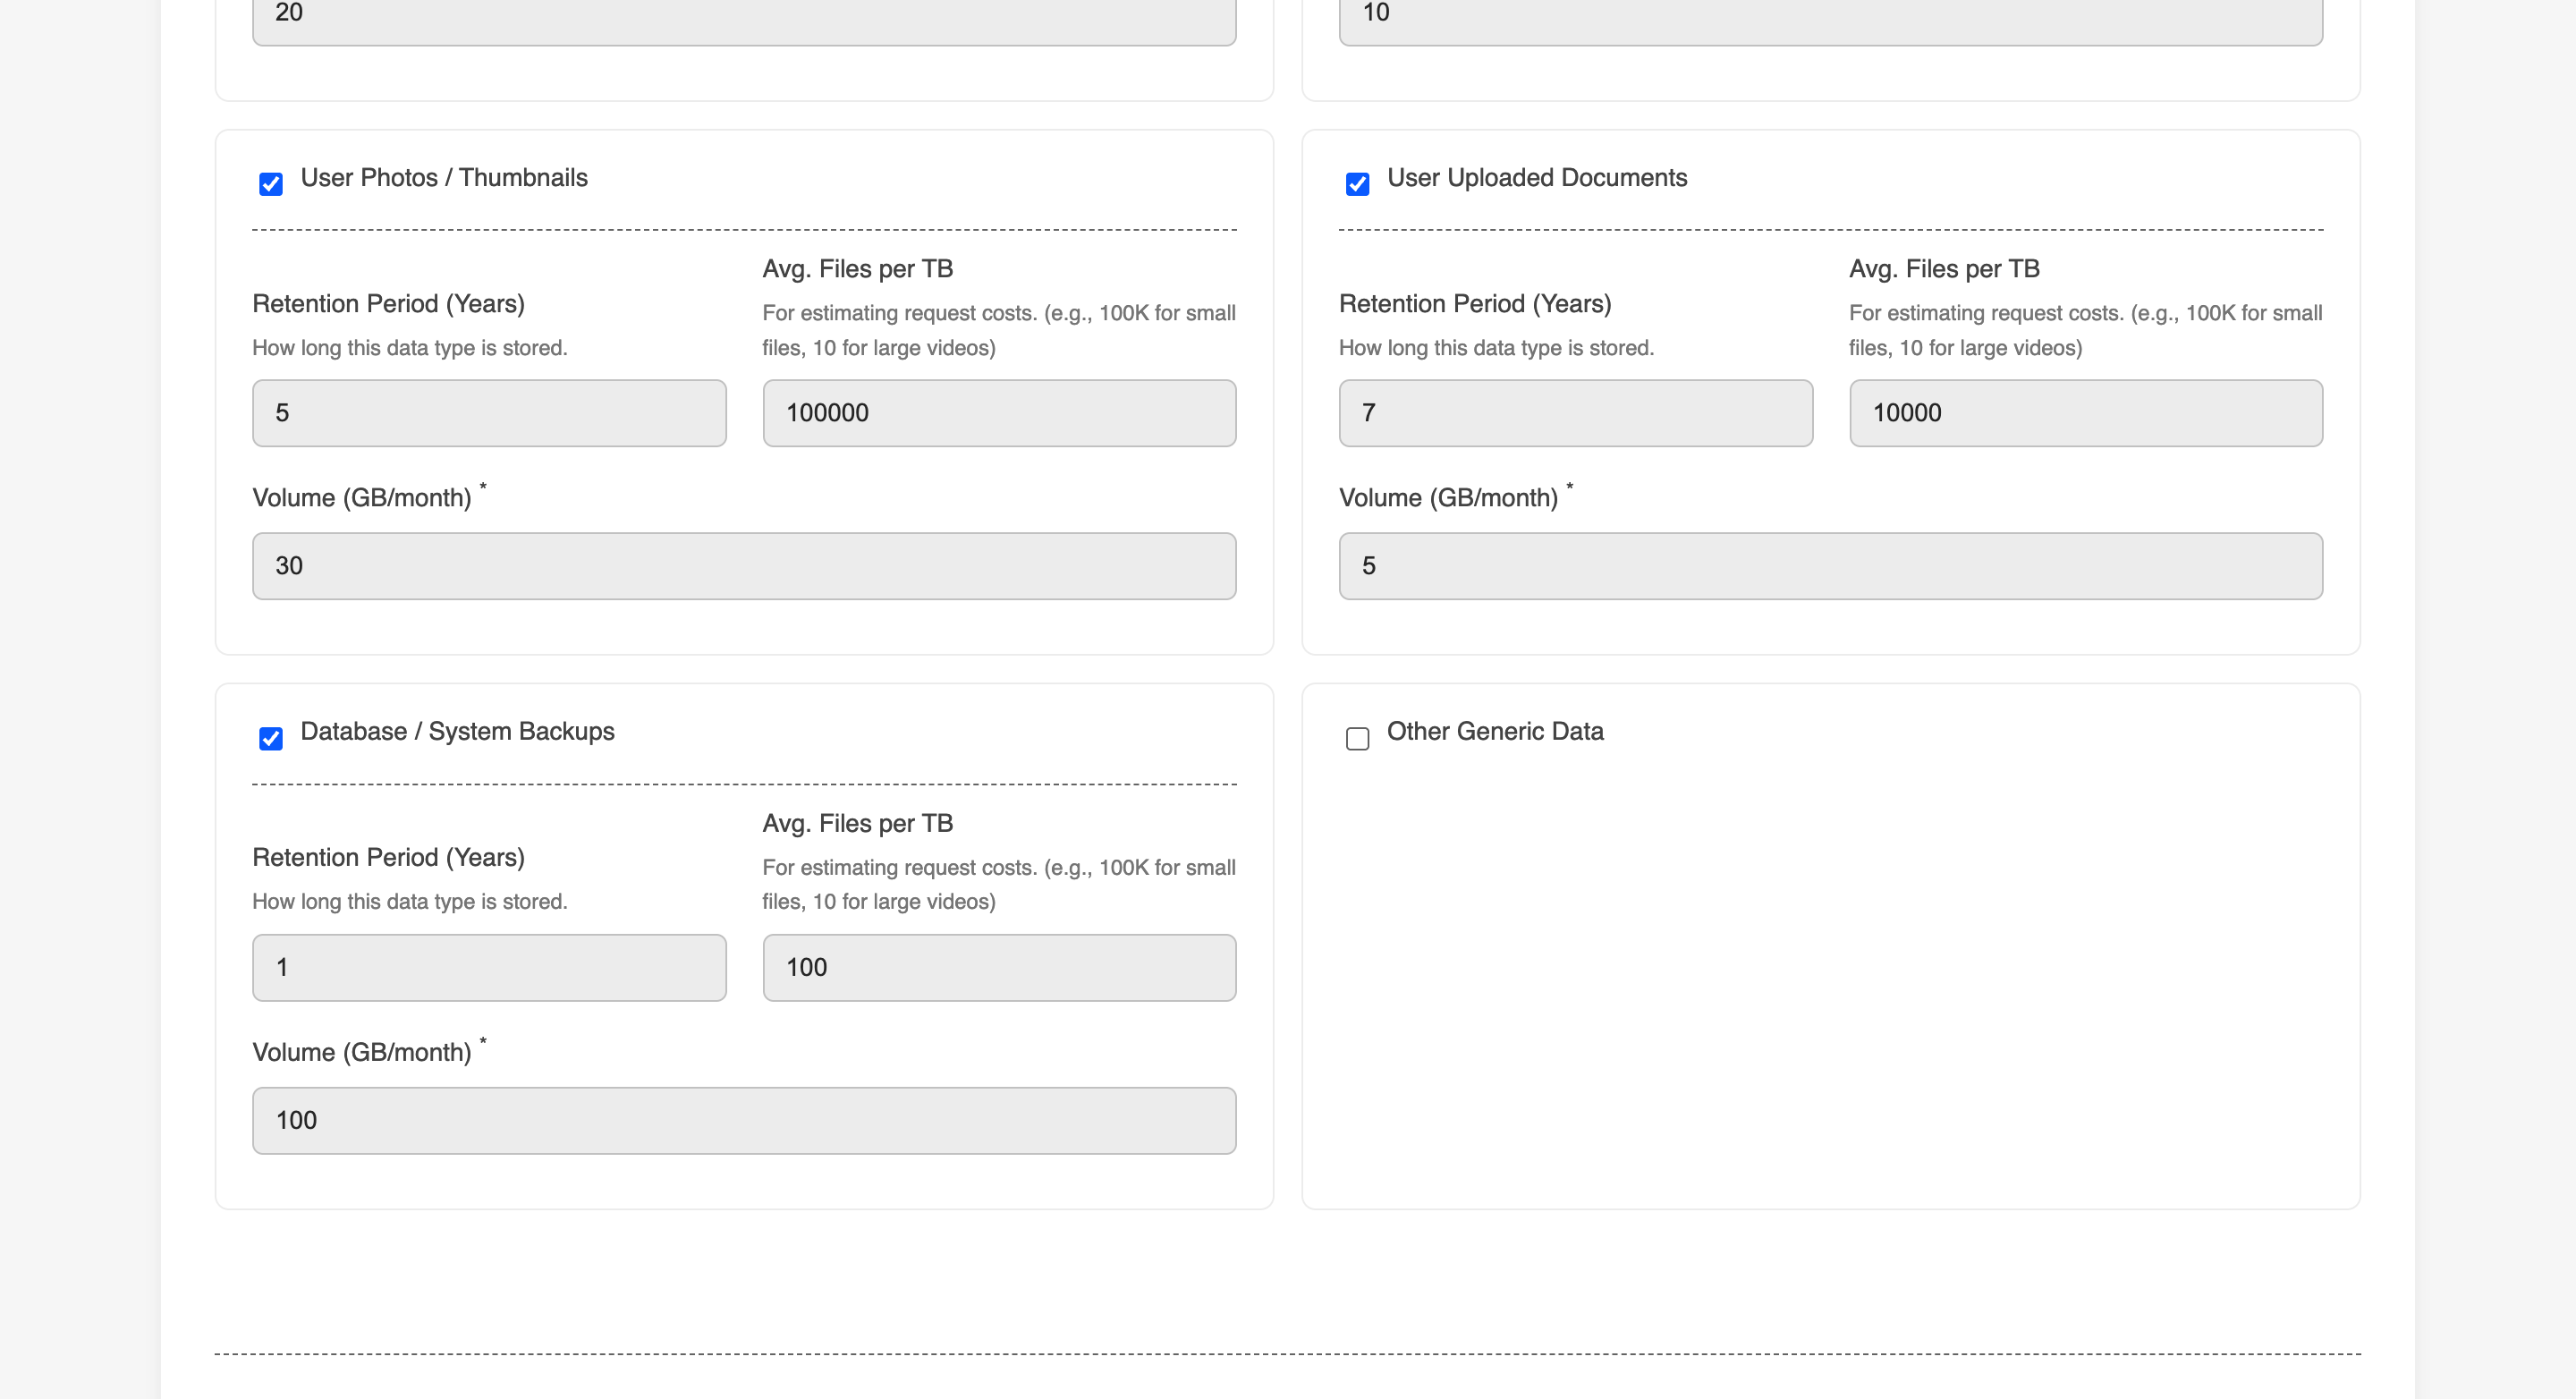
Task: Click Database Backups Volume field showing 100
Action: (x=743, y=1120)
